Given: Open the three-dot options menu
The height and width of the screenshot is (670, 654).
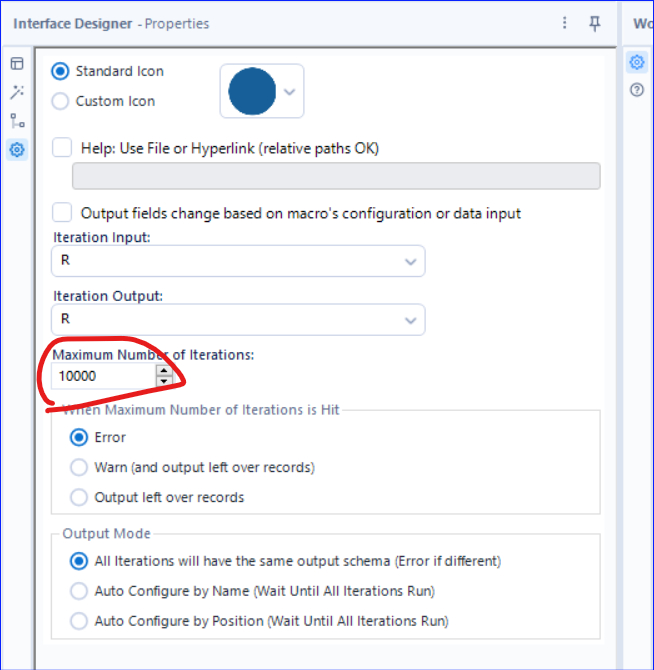Looking at the screenshot, I should (x=565, y=23).
